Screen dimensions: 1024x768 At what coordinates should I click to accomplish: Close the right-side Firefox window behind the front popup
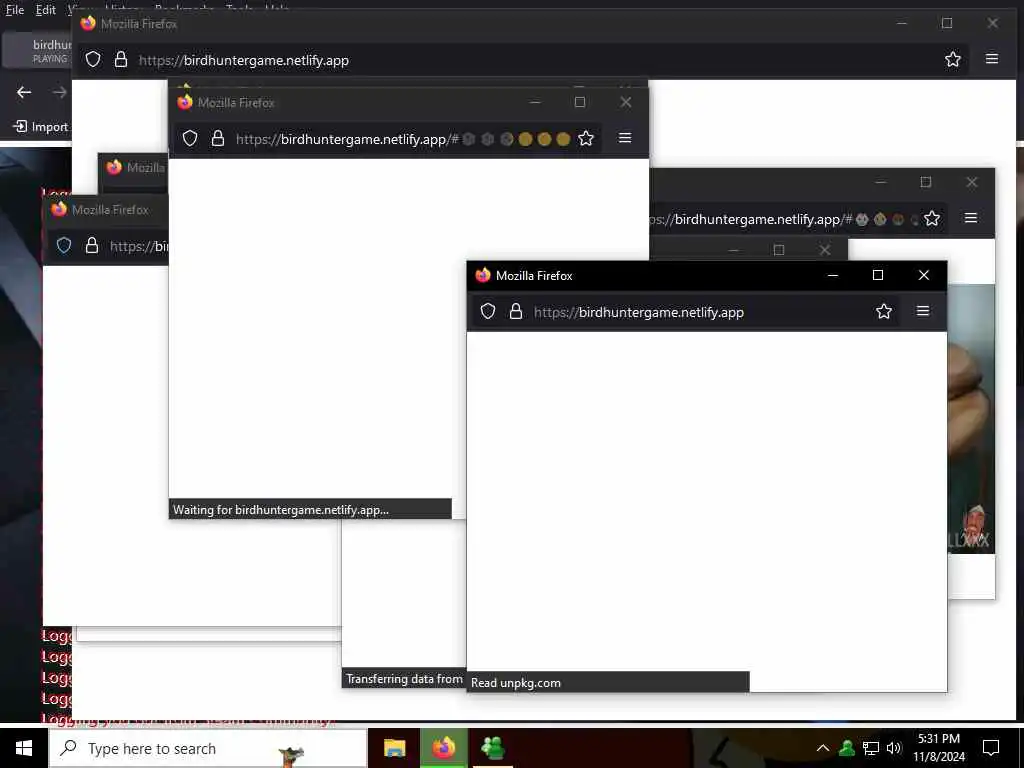(972, 182)
